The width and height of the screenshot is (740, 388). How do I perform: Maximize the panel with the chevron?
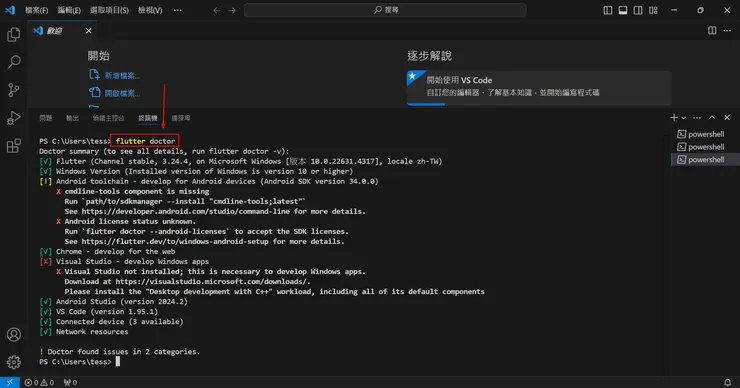712,118
